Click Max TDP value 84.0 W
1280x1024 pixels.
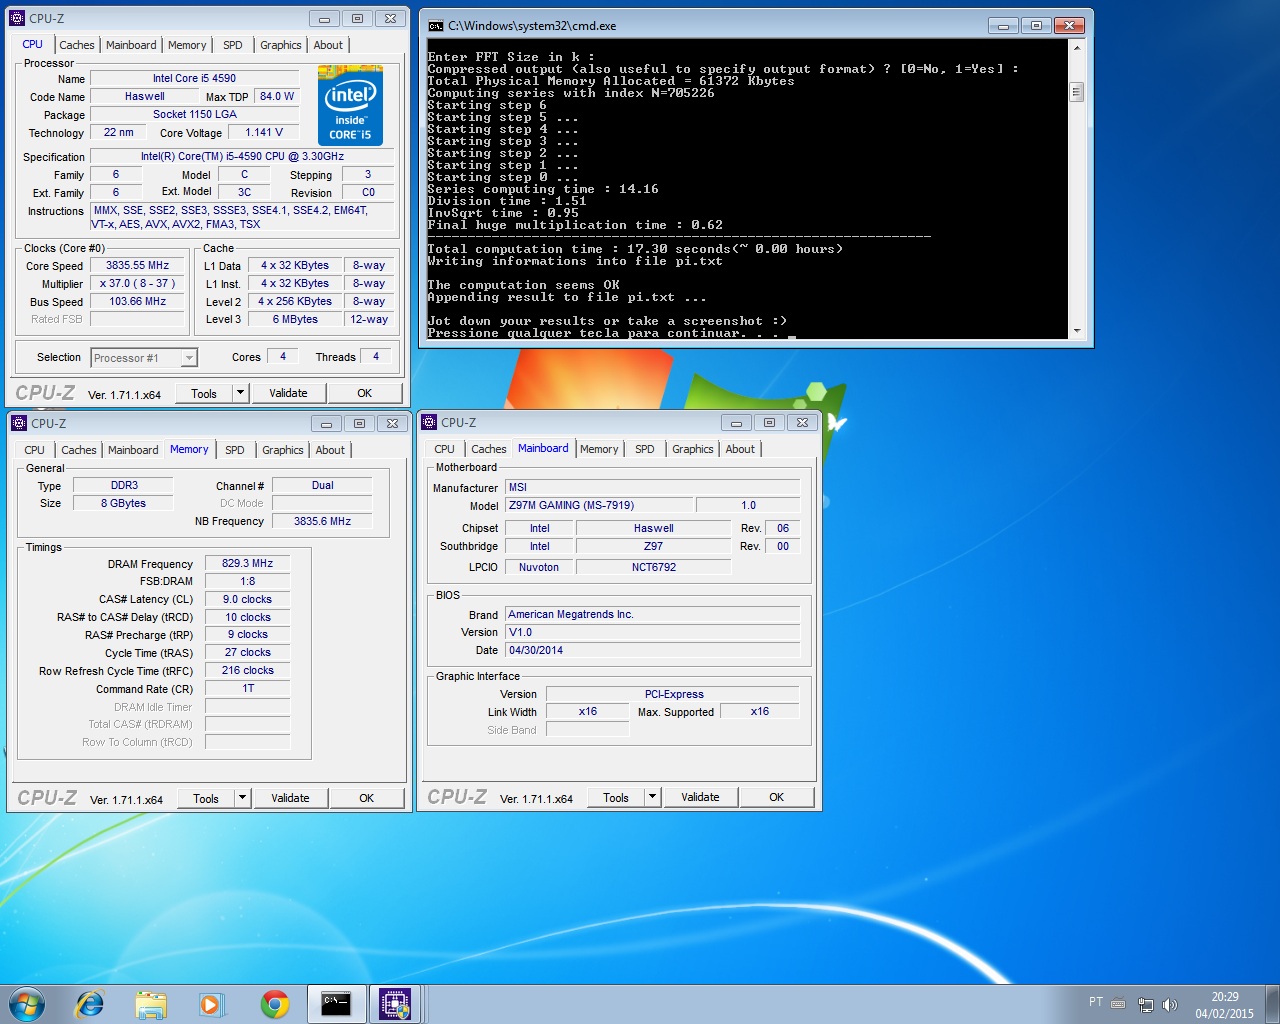tap(277, 97)
